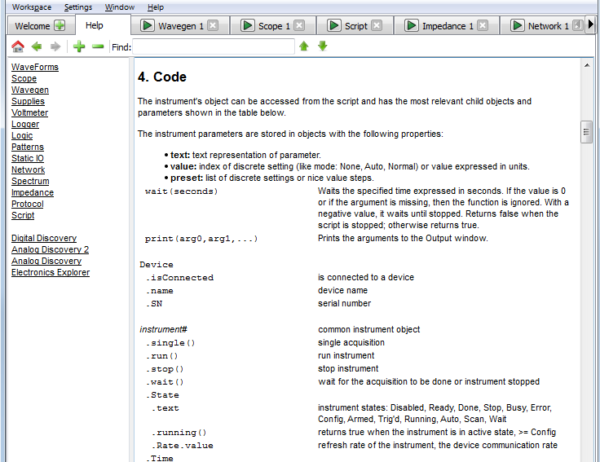Go to Help home page icon
This screenshot has height=462, width=600.
coord(18,47)
